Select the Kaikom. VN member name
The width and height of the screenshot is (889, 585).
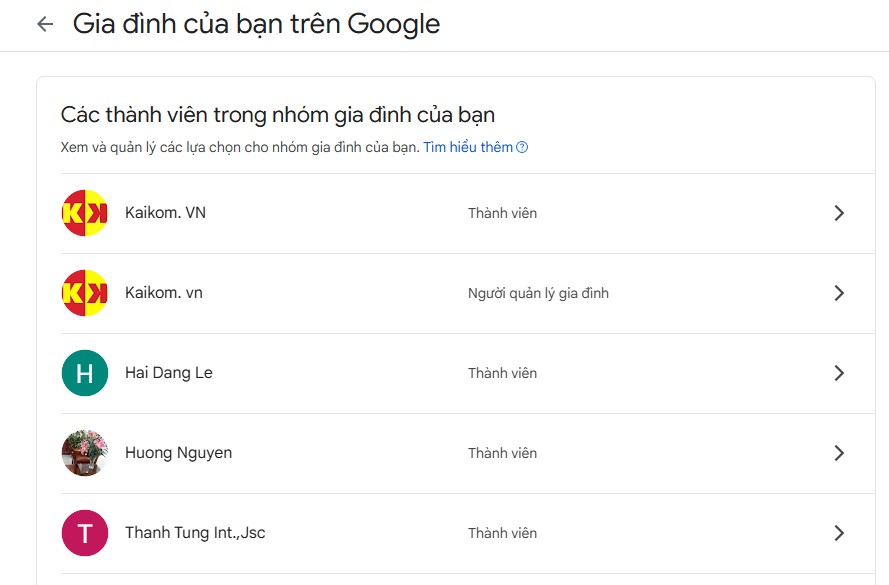click(165, 213)
